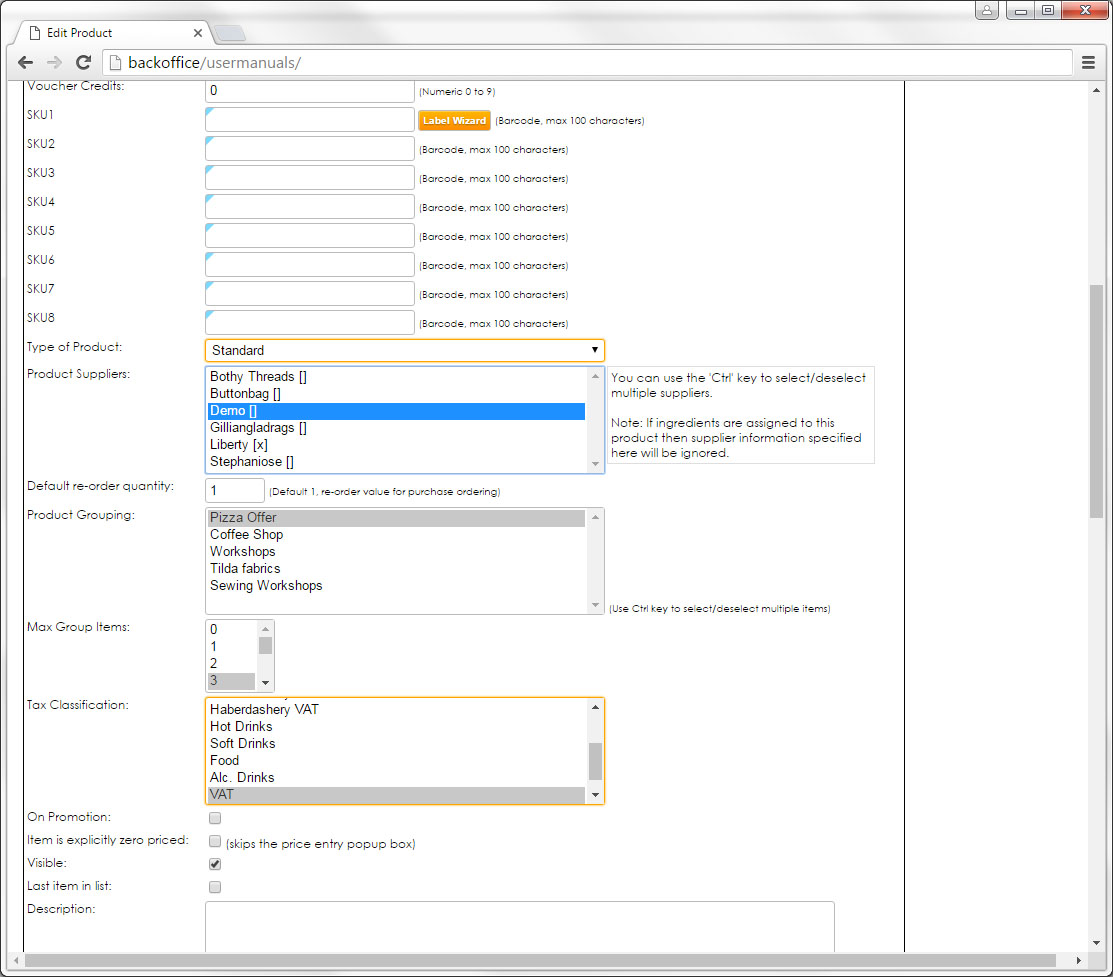Screen dimensions: 1113x977
Task: Focus the SKU7 barcode field
Action: [x=309, y=294]
